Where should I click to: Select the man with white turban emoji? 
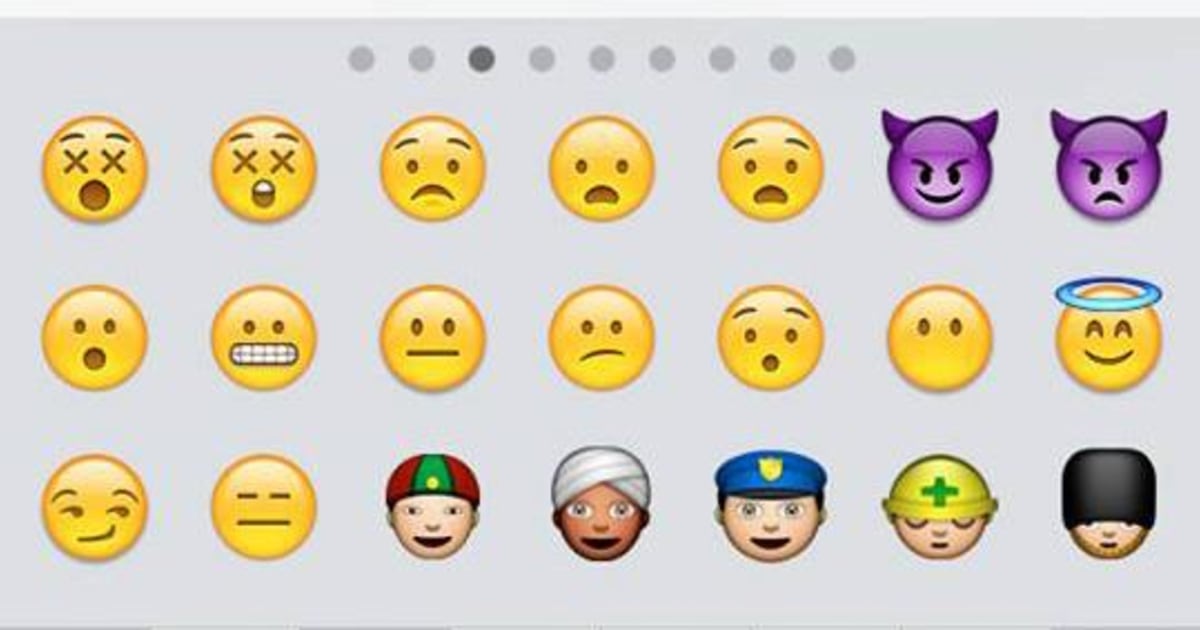point(601,503)
